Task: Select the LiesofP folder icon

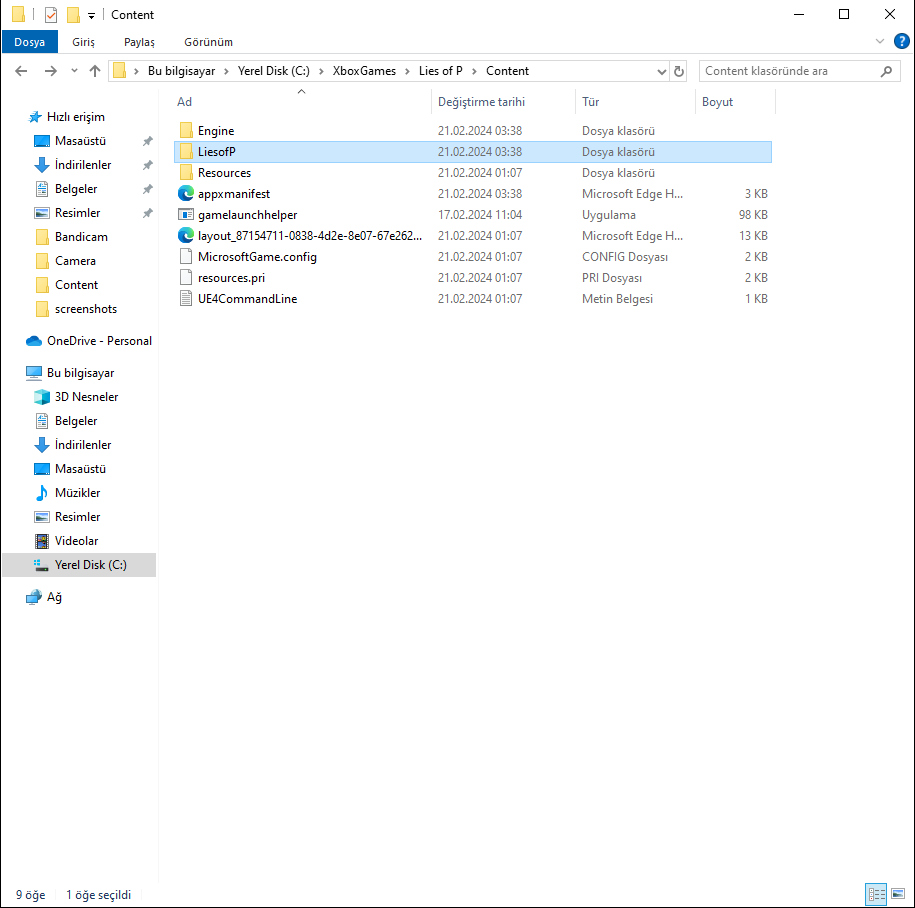Action: tap(186, 151)
